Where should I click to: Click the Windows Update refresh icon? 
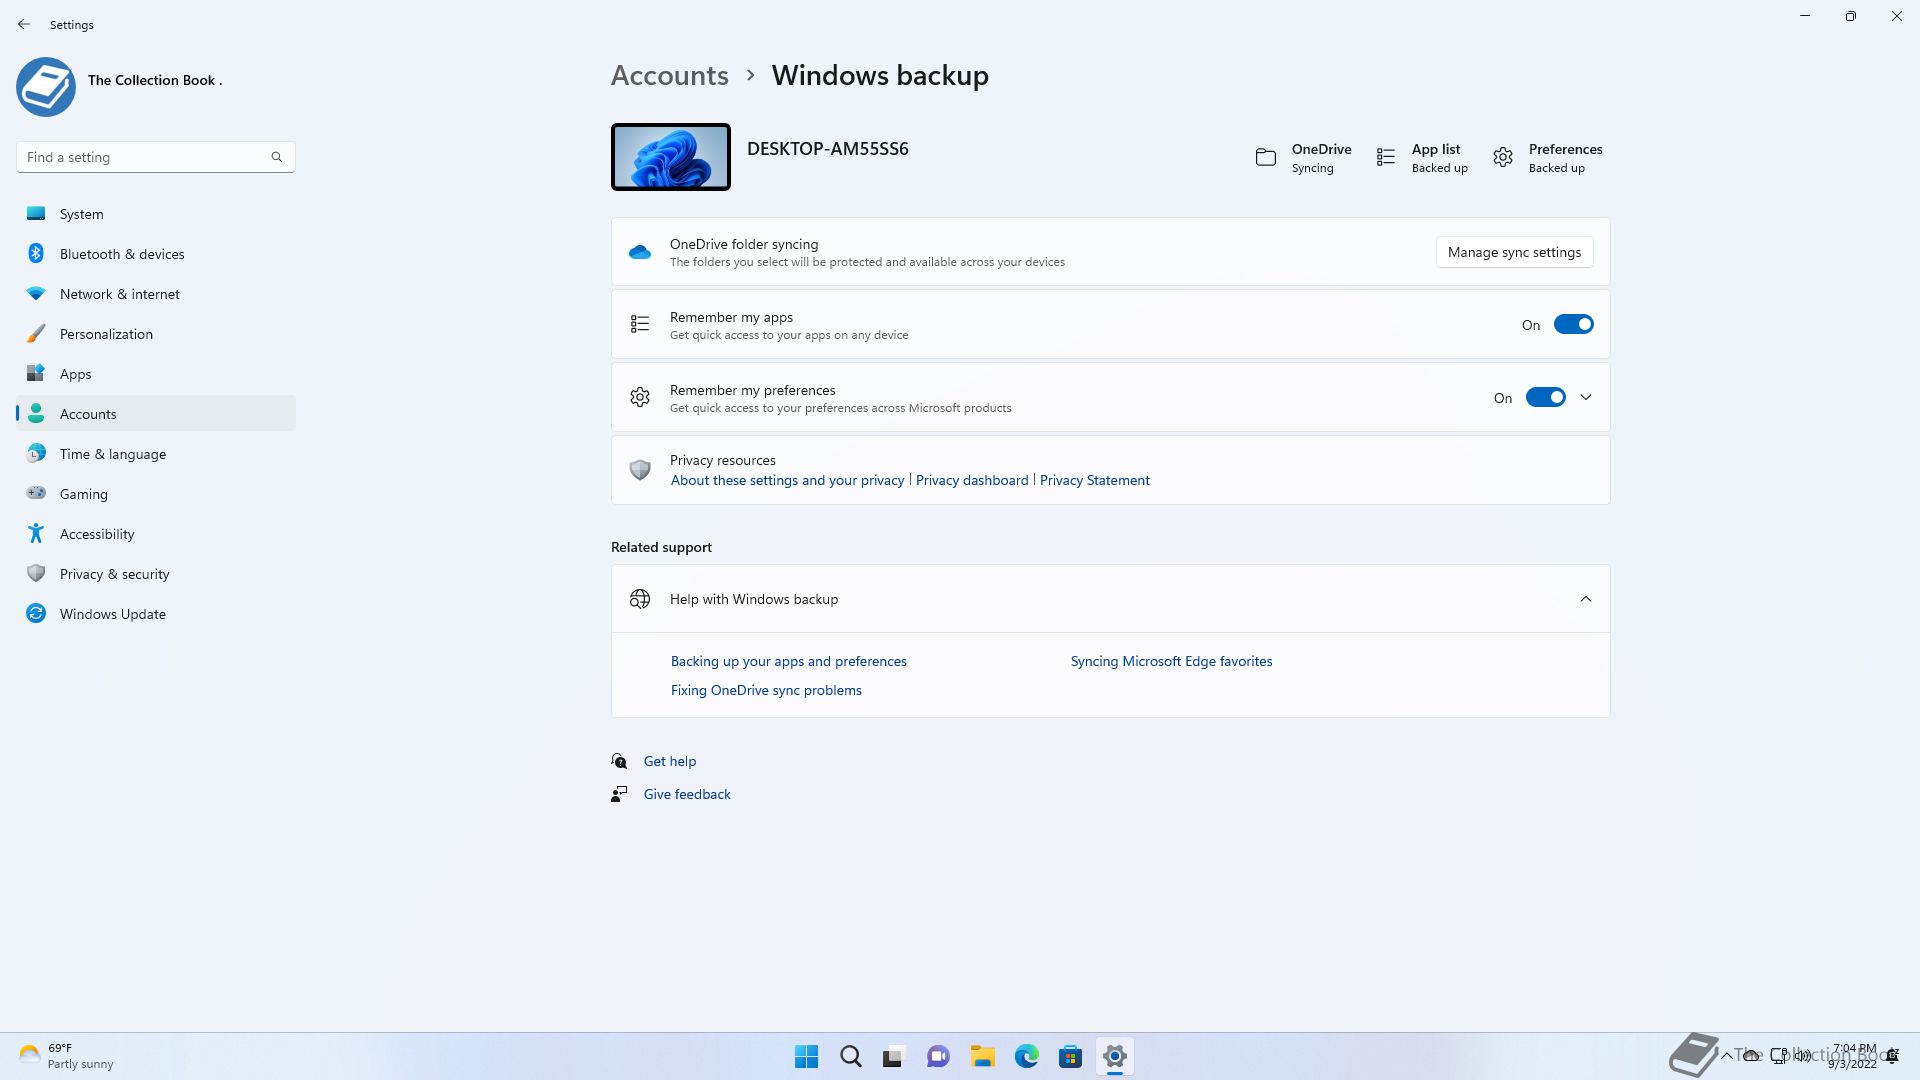click(36, 613)
